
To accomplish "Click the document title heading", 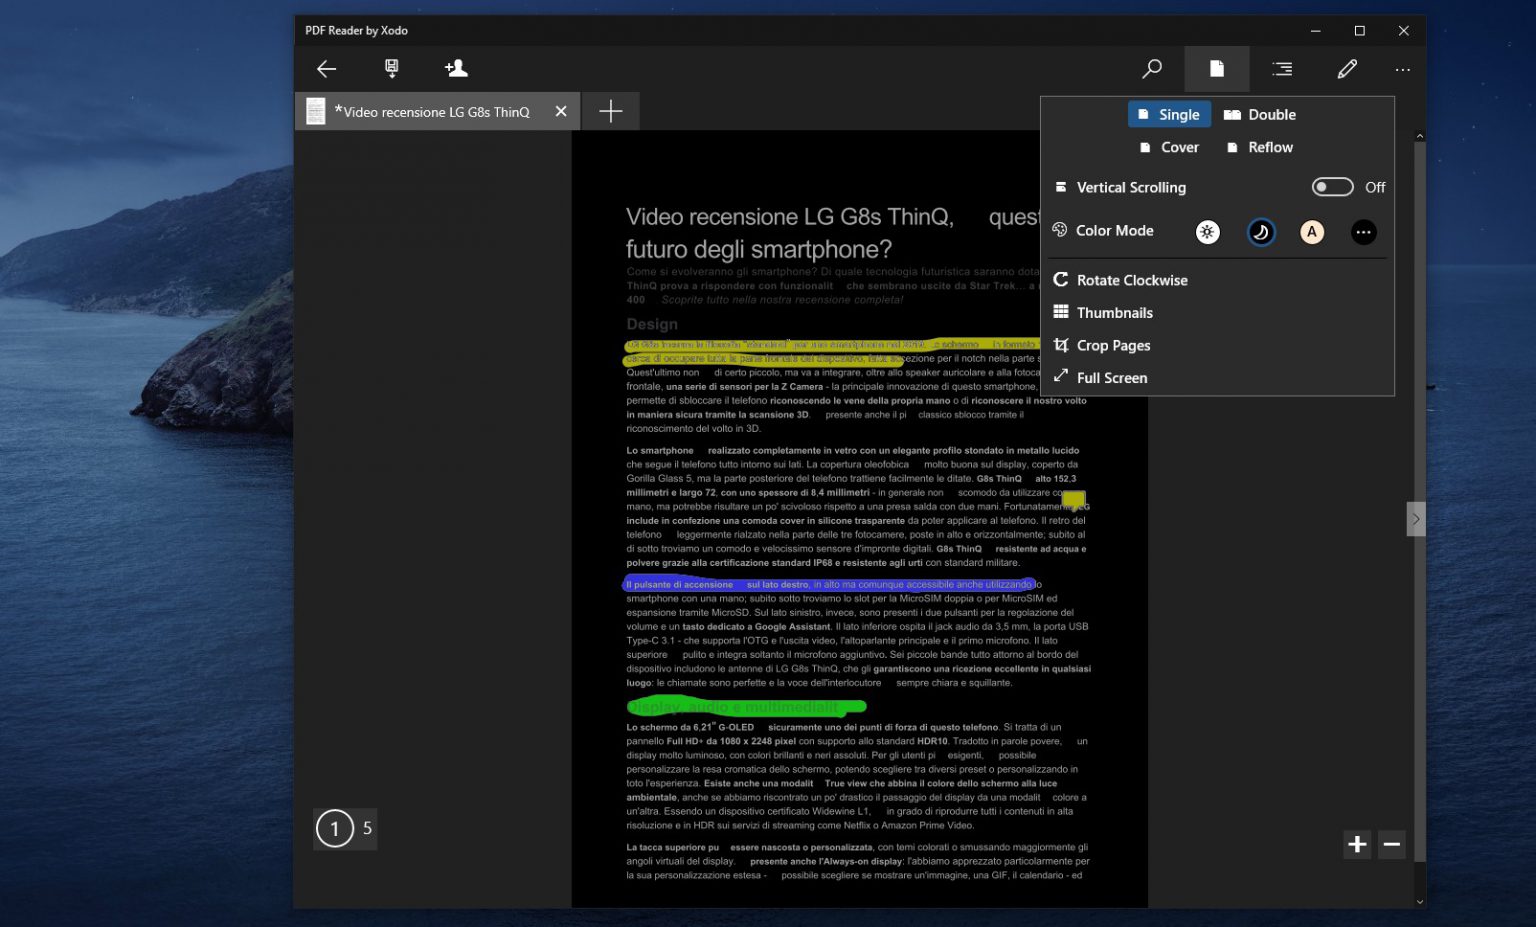I will [x=832, y=232].
